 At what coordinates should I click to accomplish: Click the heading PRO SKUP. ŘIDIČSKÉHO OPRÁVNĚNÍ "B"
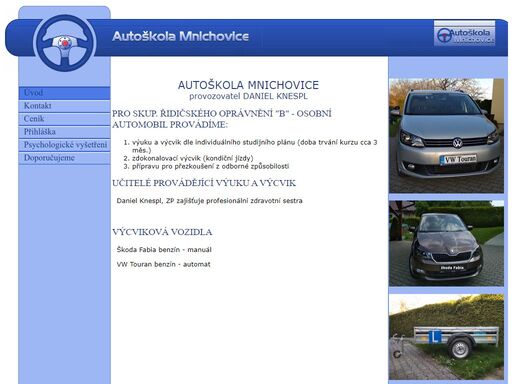(x=222, y=119)
